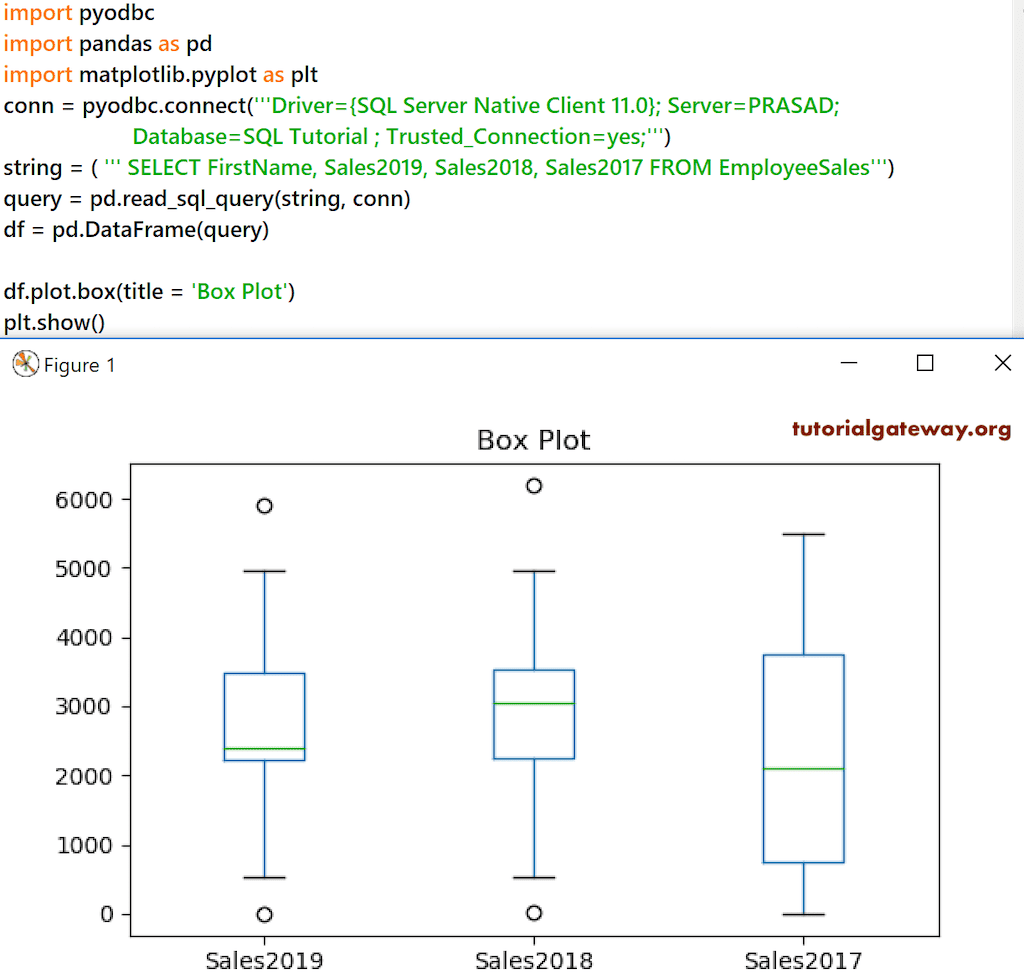This screenshot has width=1024, height=975.
Task: Click the Sales2019 axis label
Action: click(264, 959)
